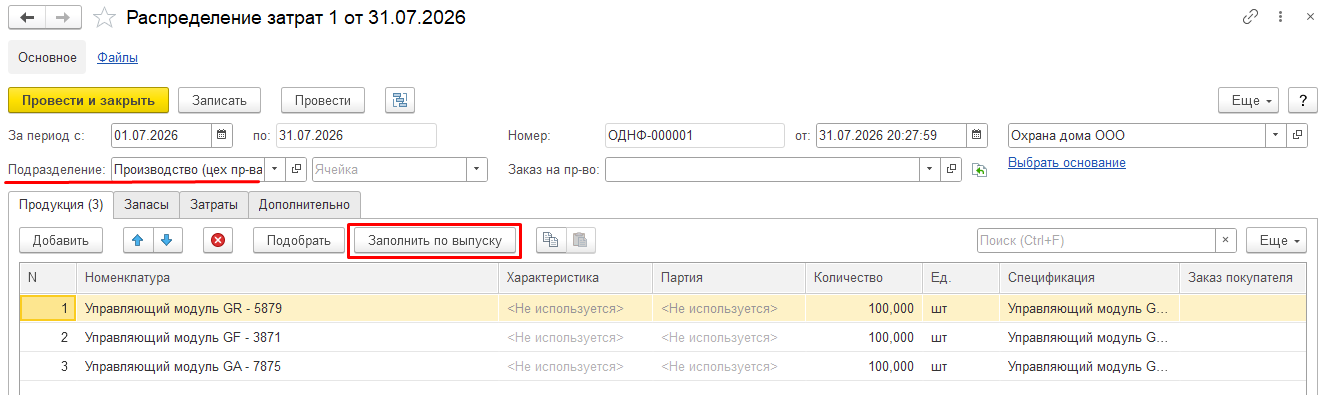Click the Записать button
The height and width of the screenshot is (395, 1328).
[220, 100]
